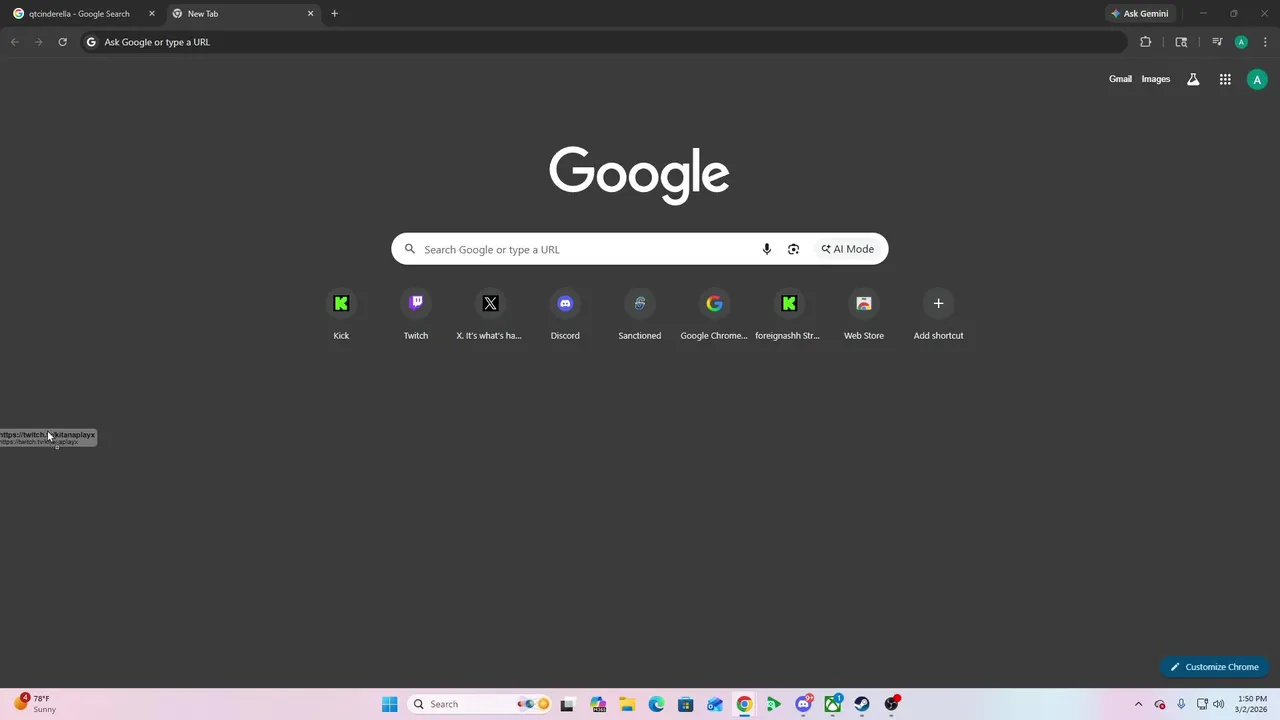Open the media controls icon
The height and width of the screenshot is (720, 1280).
tap(1217, 42)
